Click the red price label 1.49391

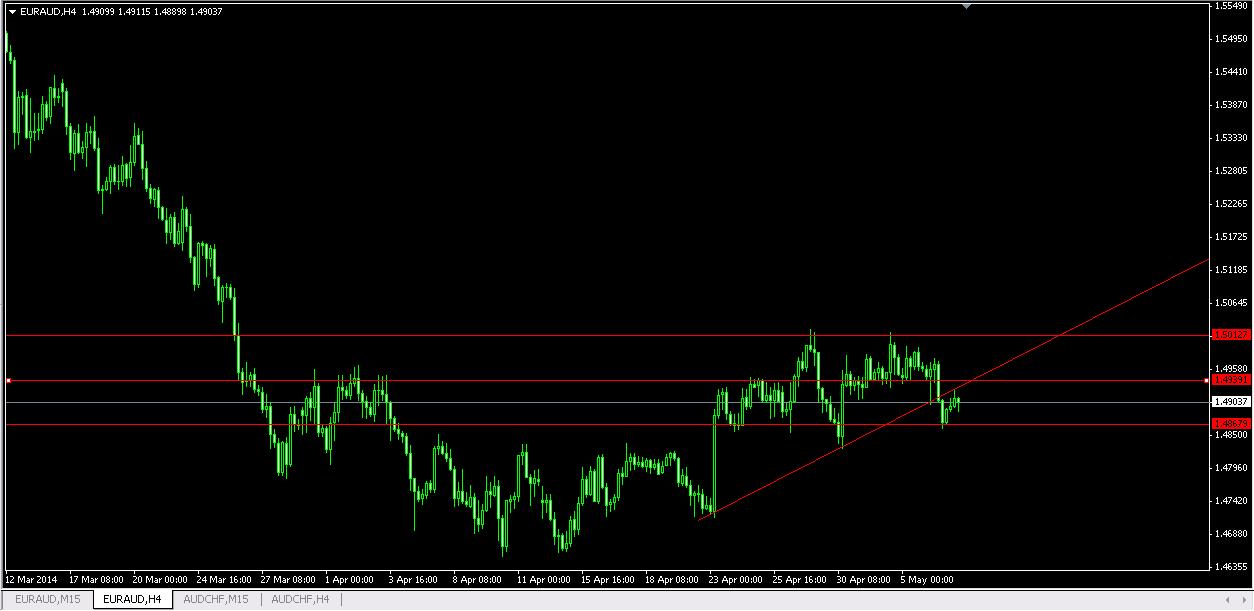(1231, 380)
